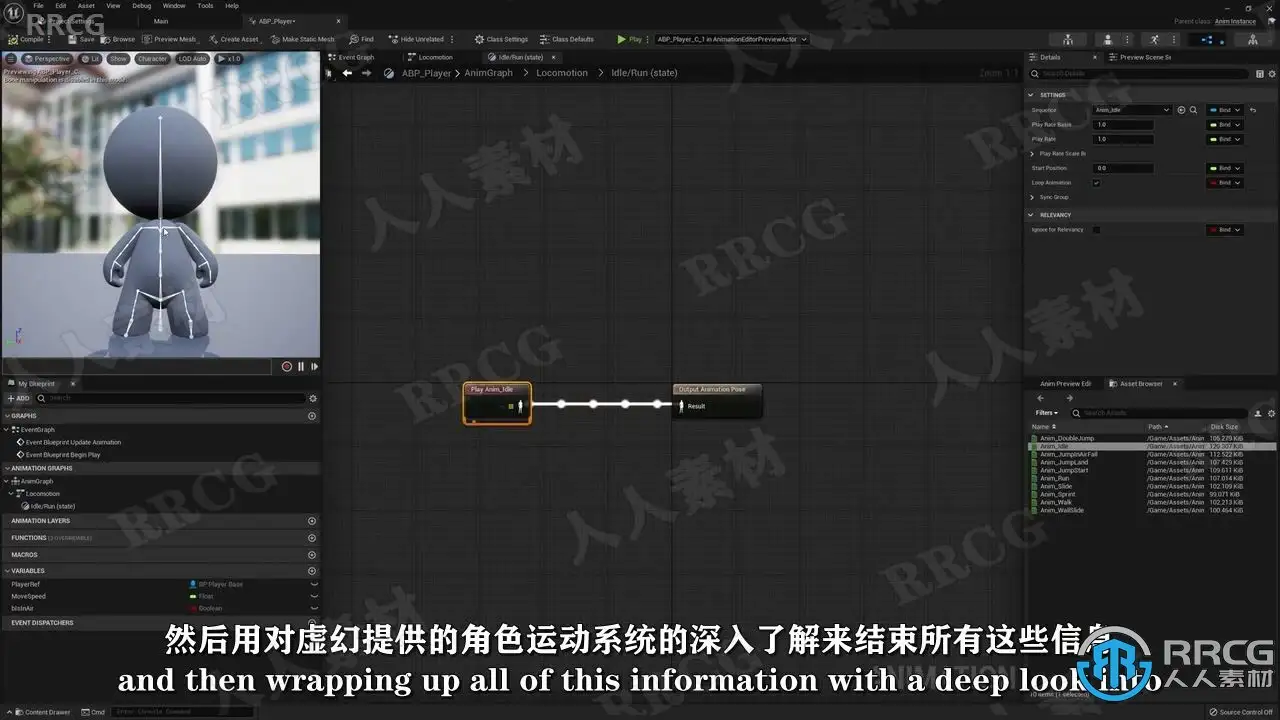Click the Compile blueprint icon
Screen dimensions: 1280x720
click(14, 39)
